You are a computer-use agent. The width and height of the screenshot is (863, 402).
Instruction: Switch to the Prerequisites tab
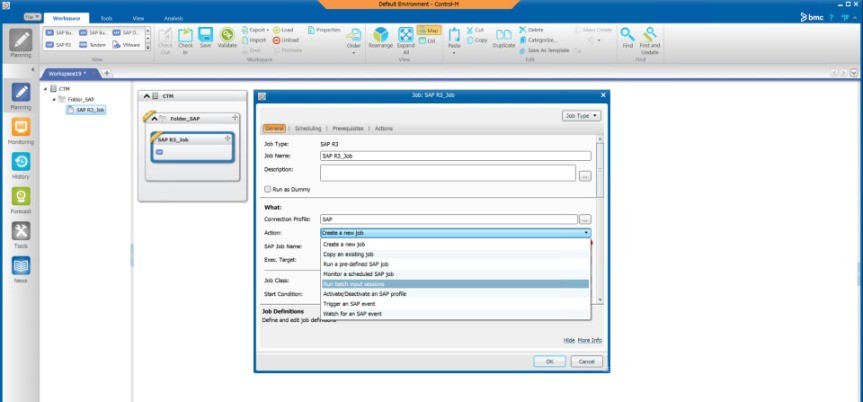click(348, 128)
